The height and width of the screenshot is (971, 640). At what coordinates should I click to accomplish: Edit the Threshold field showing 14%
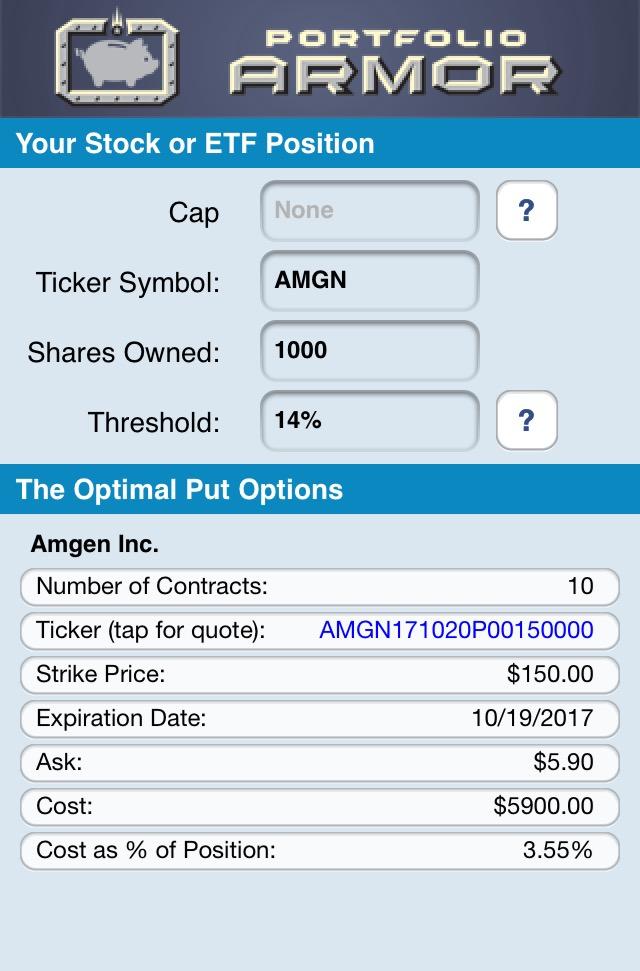pyautogui.click(x=370, y=420)
